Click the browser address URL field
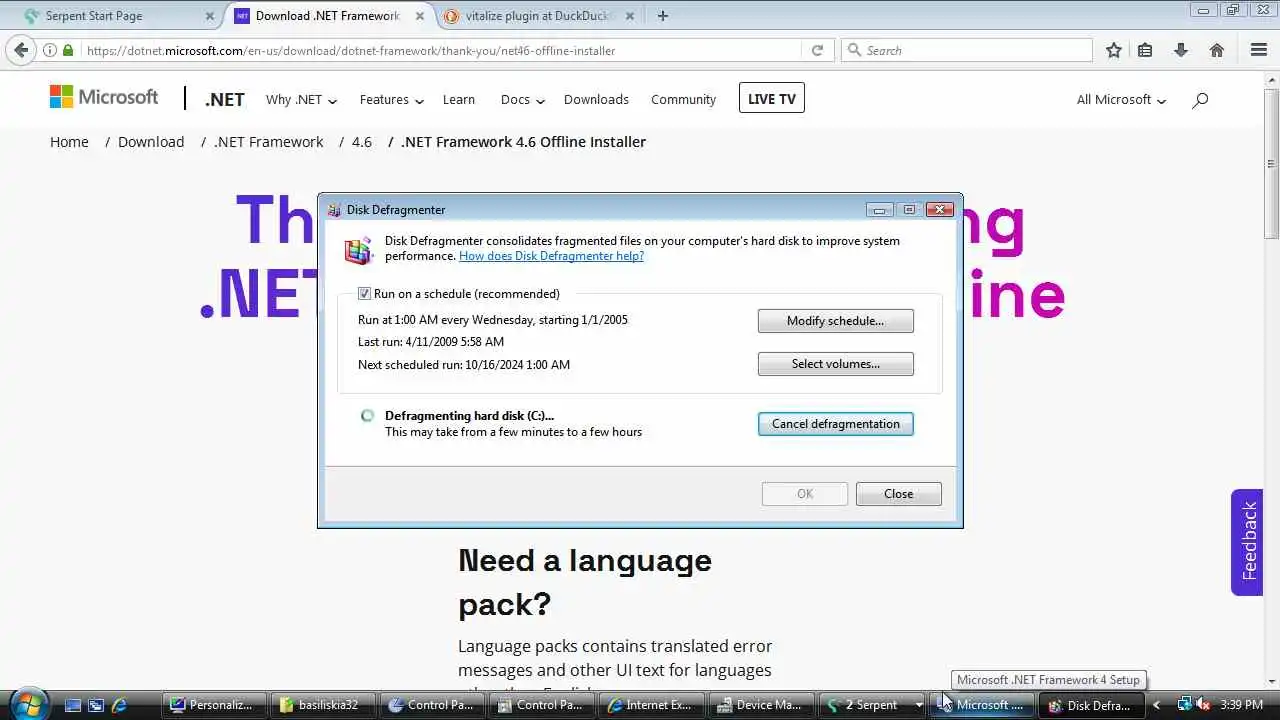 [440, 50]
